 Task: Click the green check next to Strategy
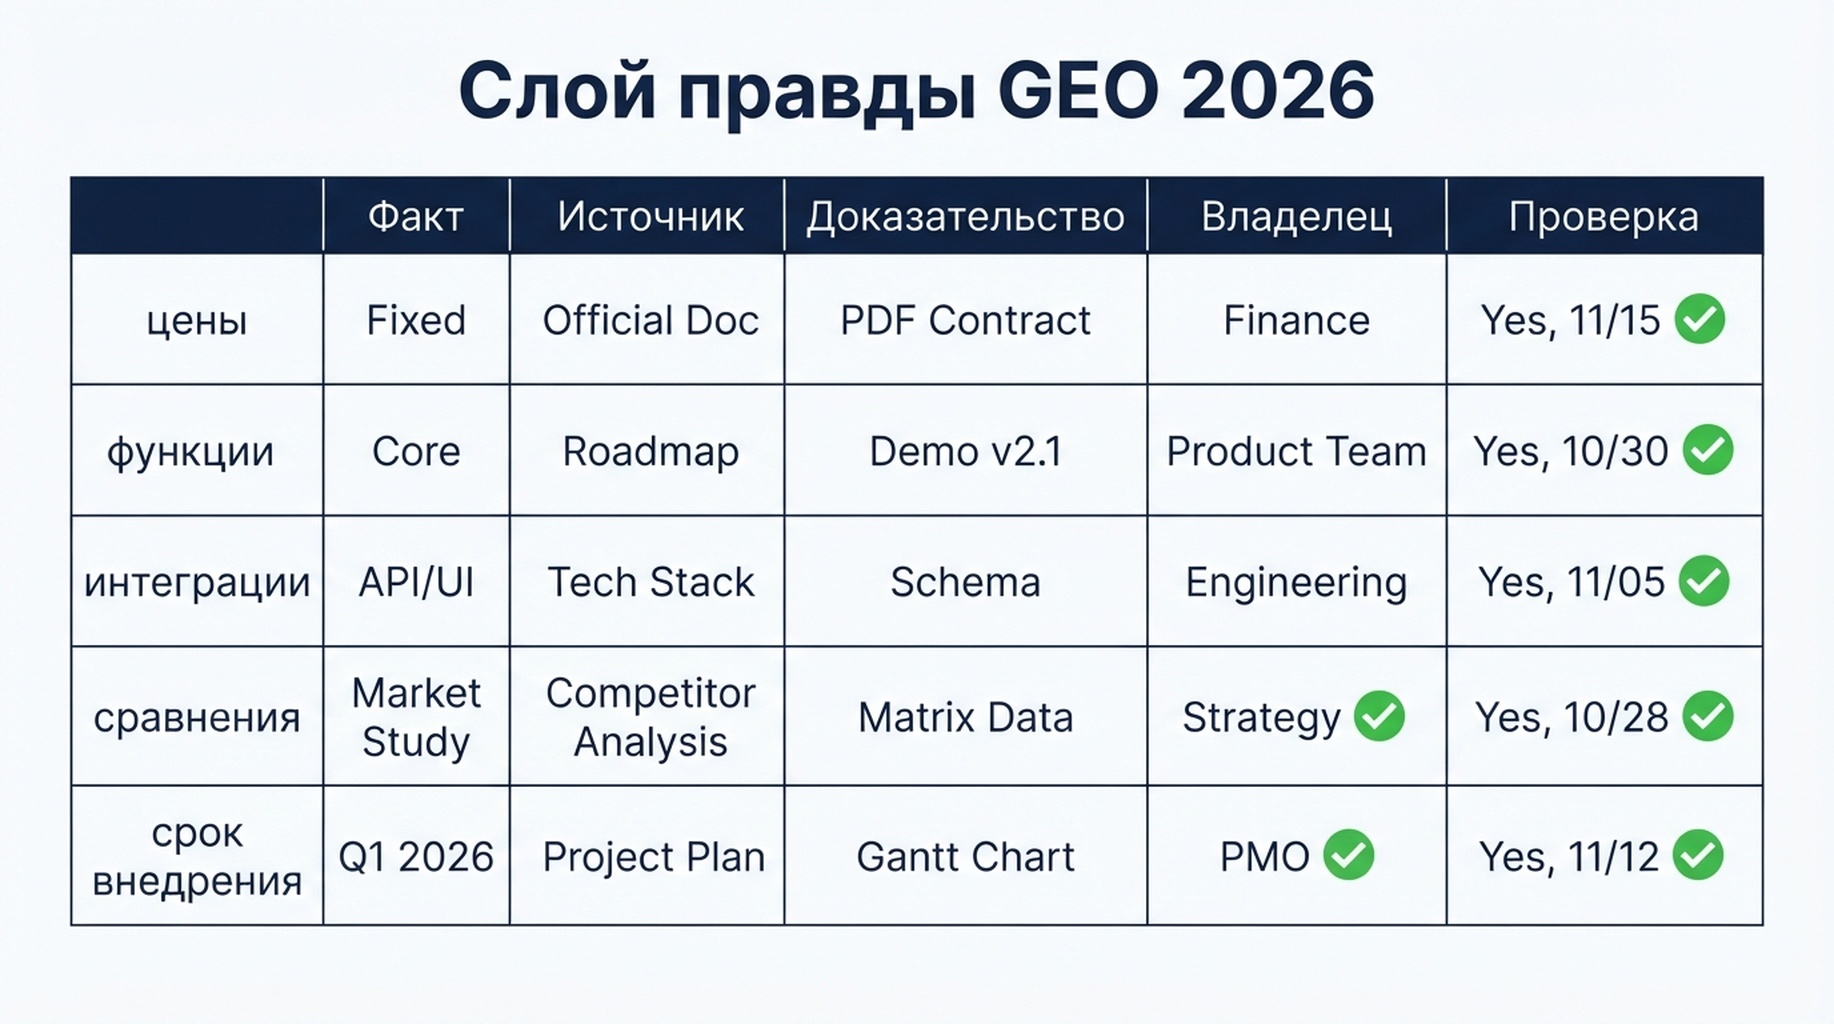tap(1379, 716)
